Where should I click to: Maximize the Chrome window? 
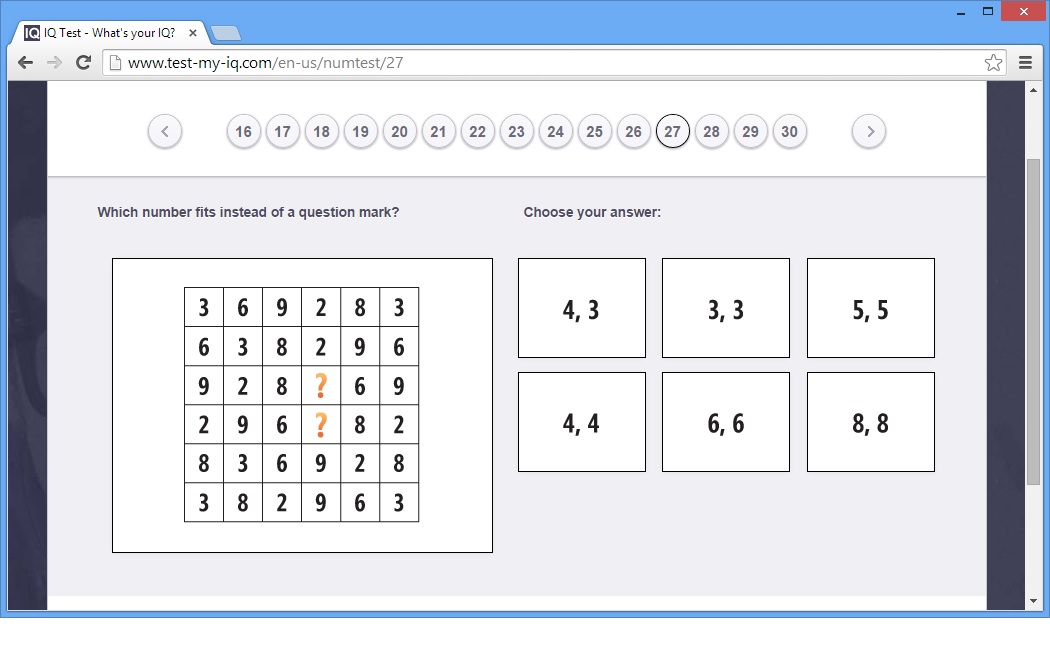click(x=988, y=11)
